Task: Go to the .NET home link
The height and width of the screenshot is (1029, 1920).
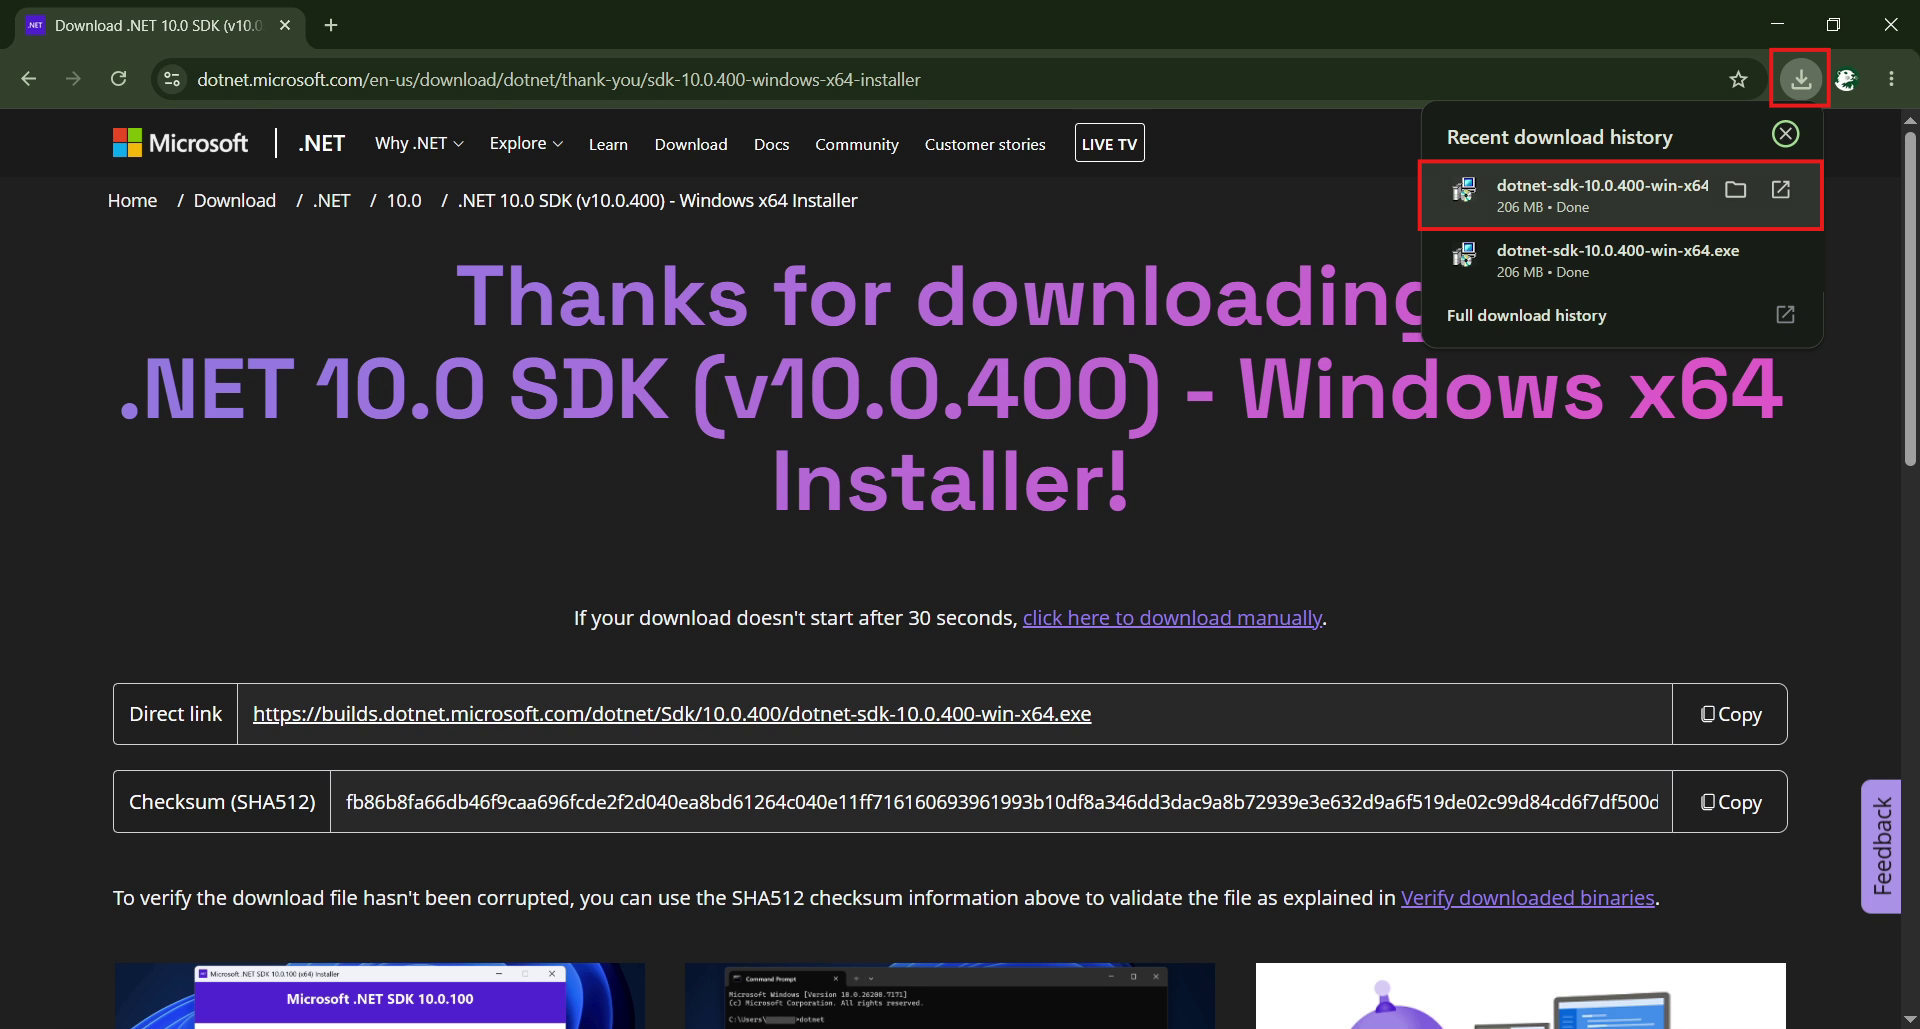Action: pyautogui.click(x=321, y=143)
